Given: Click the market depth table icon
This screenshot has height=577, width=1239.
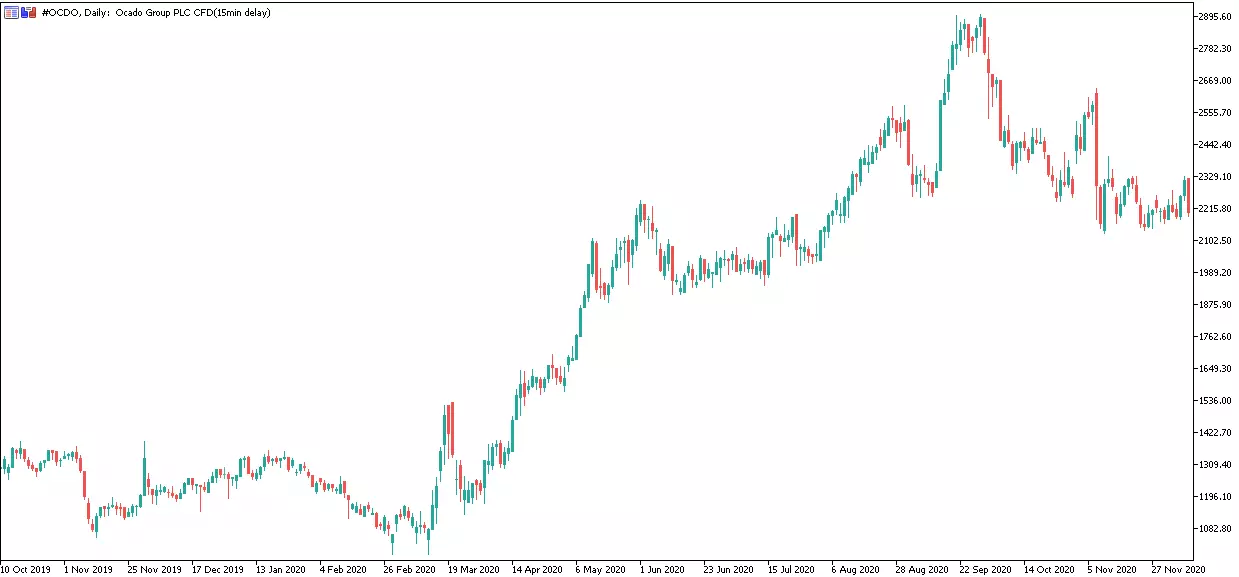Looking at the screenshot, I should pyautogui.click(x=11, y=12).
